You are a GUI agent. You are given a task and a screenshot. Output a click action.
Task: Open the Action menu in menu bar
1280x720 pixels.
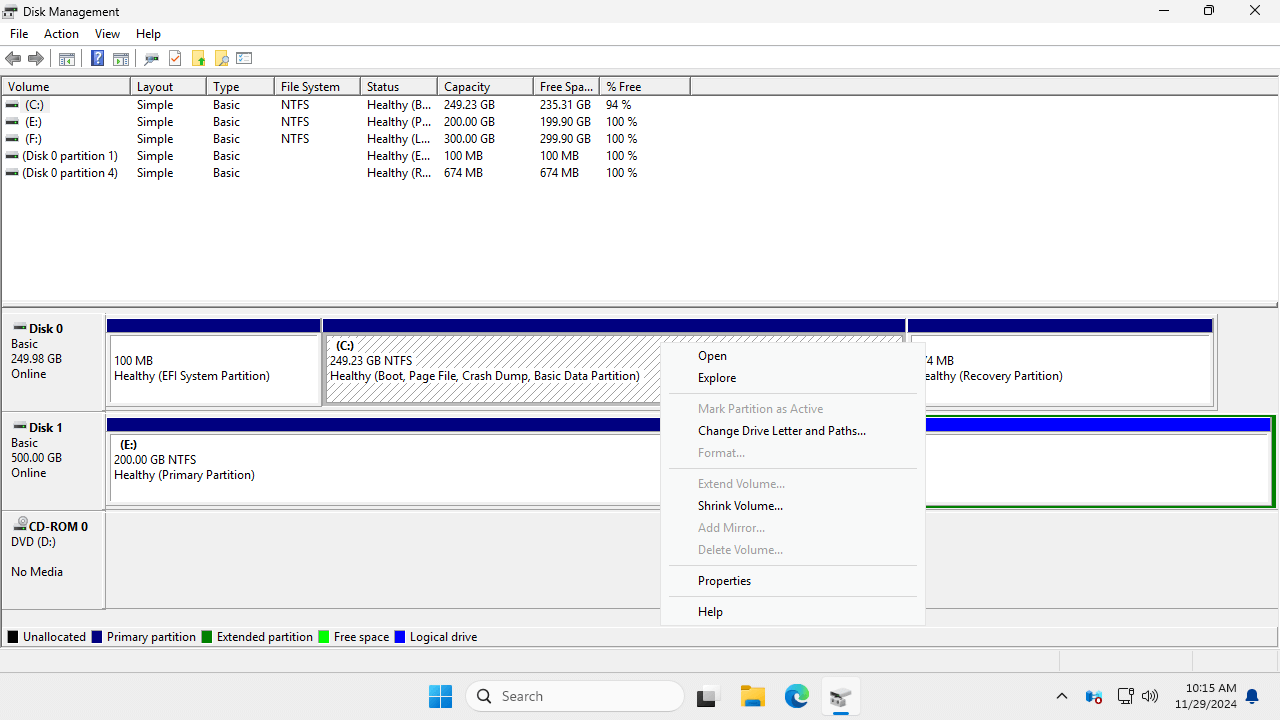coord(61,34)
